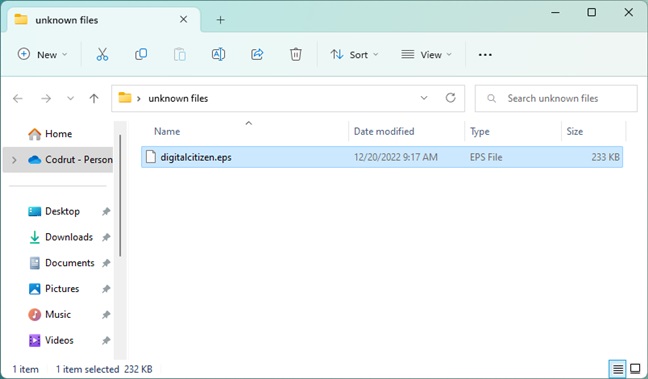This screenshot has width=648, height=379.
Task: Click the pin icon next to Pictures
Action: point(106,289)
